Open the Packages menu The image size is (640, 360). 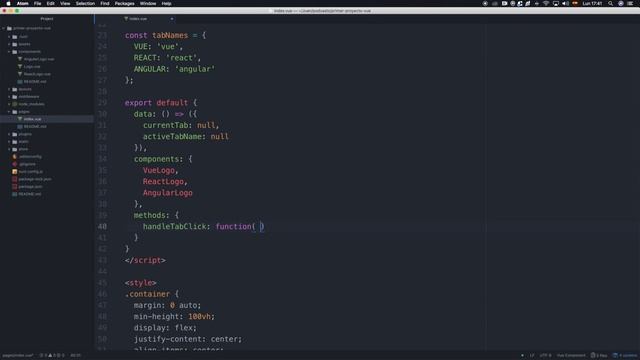[x=124, y=3]
